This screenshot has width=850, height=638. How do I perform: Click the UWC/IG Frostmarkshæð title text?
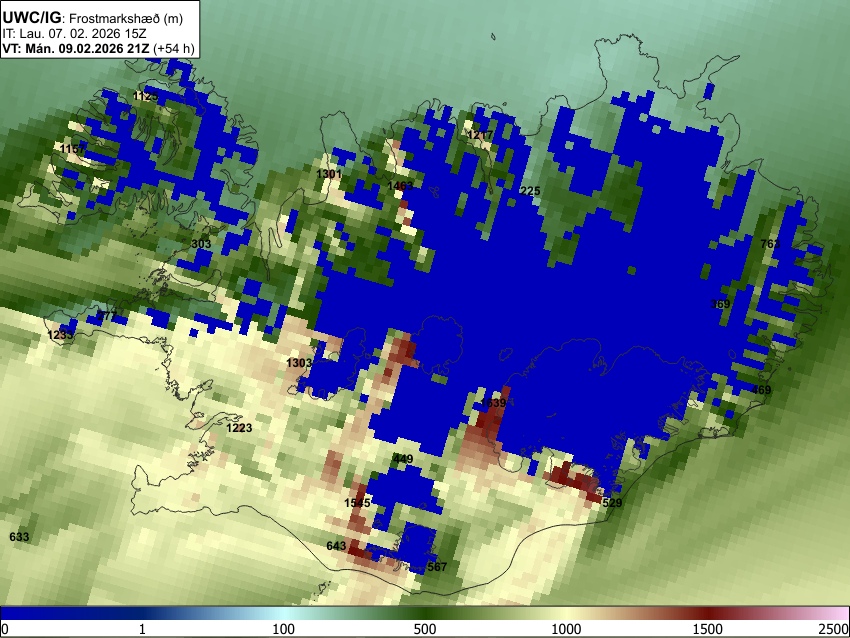[x=93, y=18]
